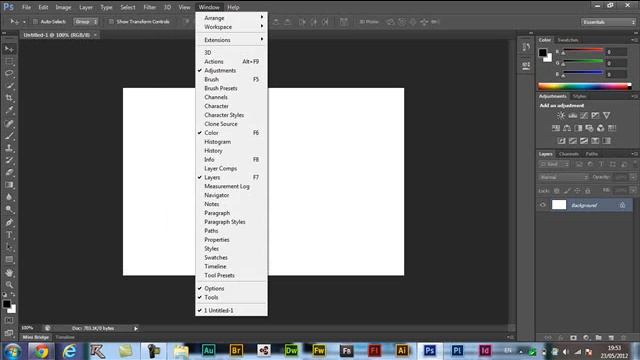The width and height of the screenshot is (640, 360).
Task: Open the Color panel flyout menu
Action: (x=634, y=40)
